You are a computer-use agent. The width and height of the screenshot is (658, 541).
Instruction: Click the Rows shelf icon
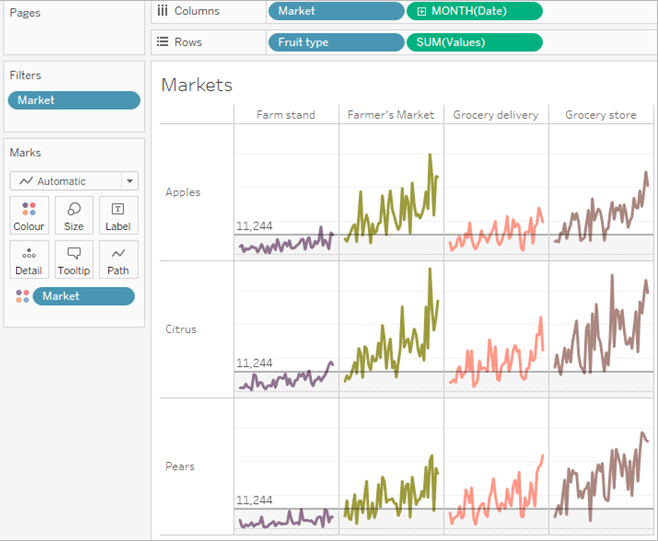[162, 42]
